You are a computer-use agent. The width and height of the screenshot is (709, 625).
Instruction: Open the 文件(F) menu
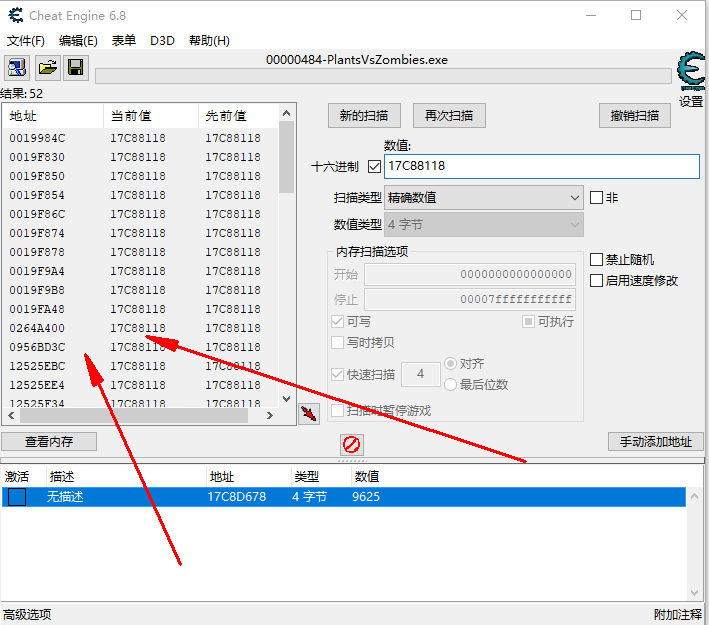pos(26,41)
